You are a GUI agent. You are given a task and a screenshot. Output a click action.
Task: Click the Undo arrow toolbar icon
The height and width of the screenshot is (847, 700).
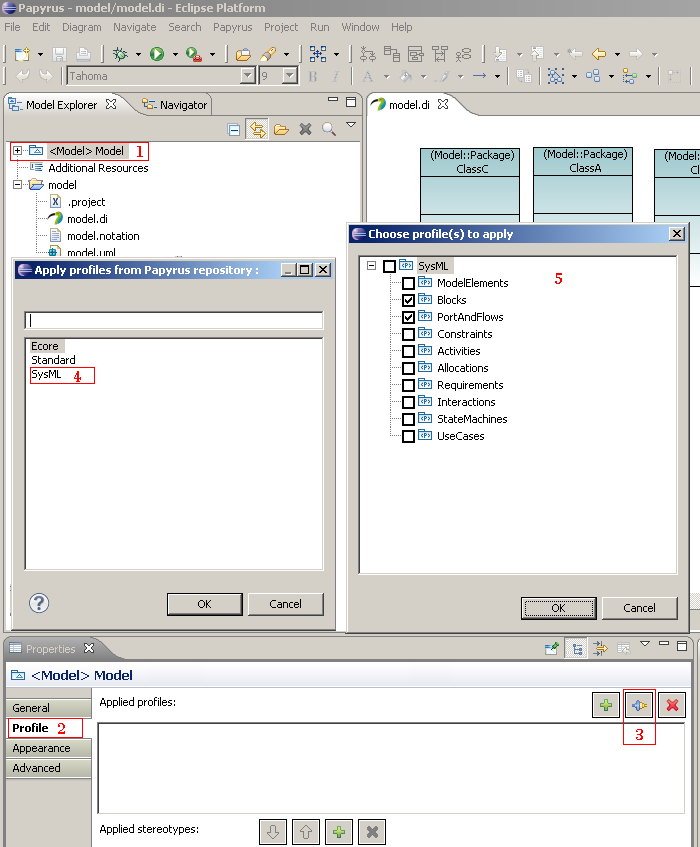click(x=23, y=76)
